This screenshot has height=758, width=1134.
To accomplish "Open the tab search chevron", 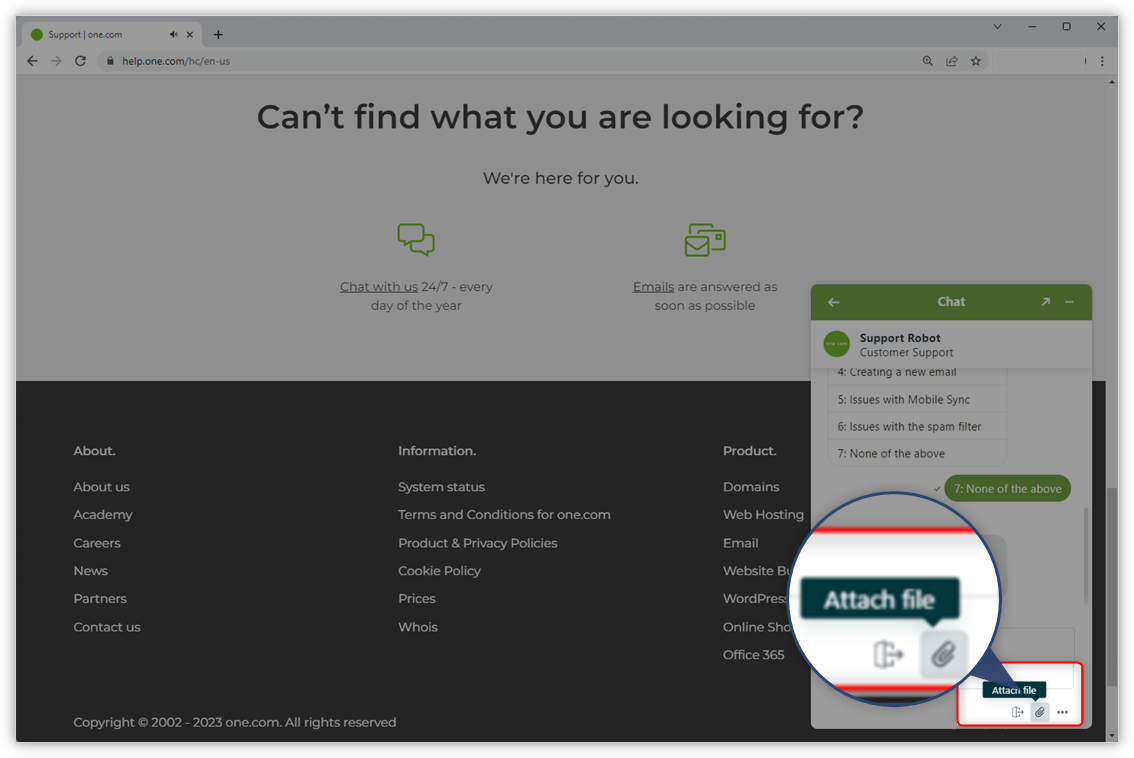I will [x=997, y=26].
